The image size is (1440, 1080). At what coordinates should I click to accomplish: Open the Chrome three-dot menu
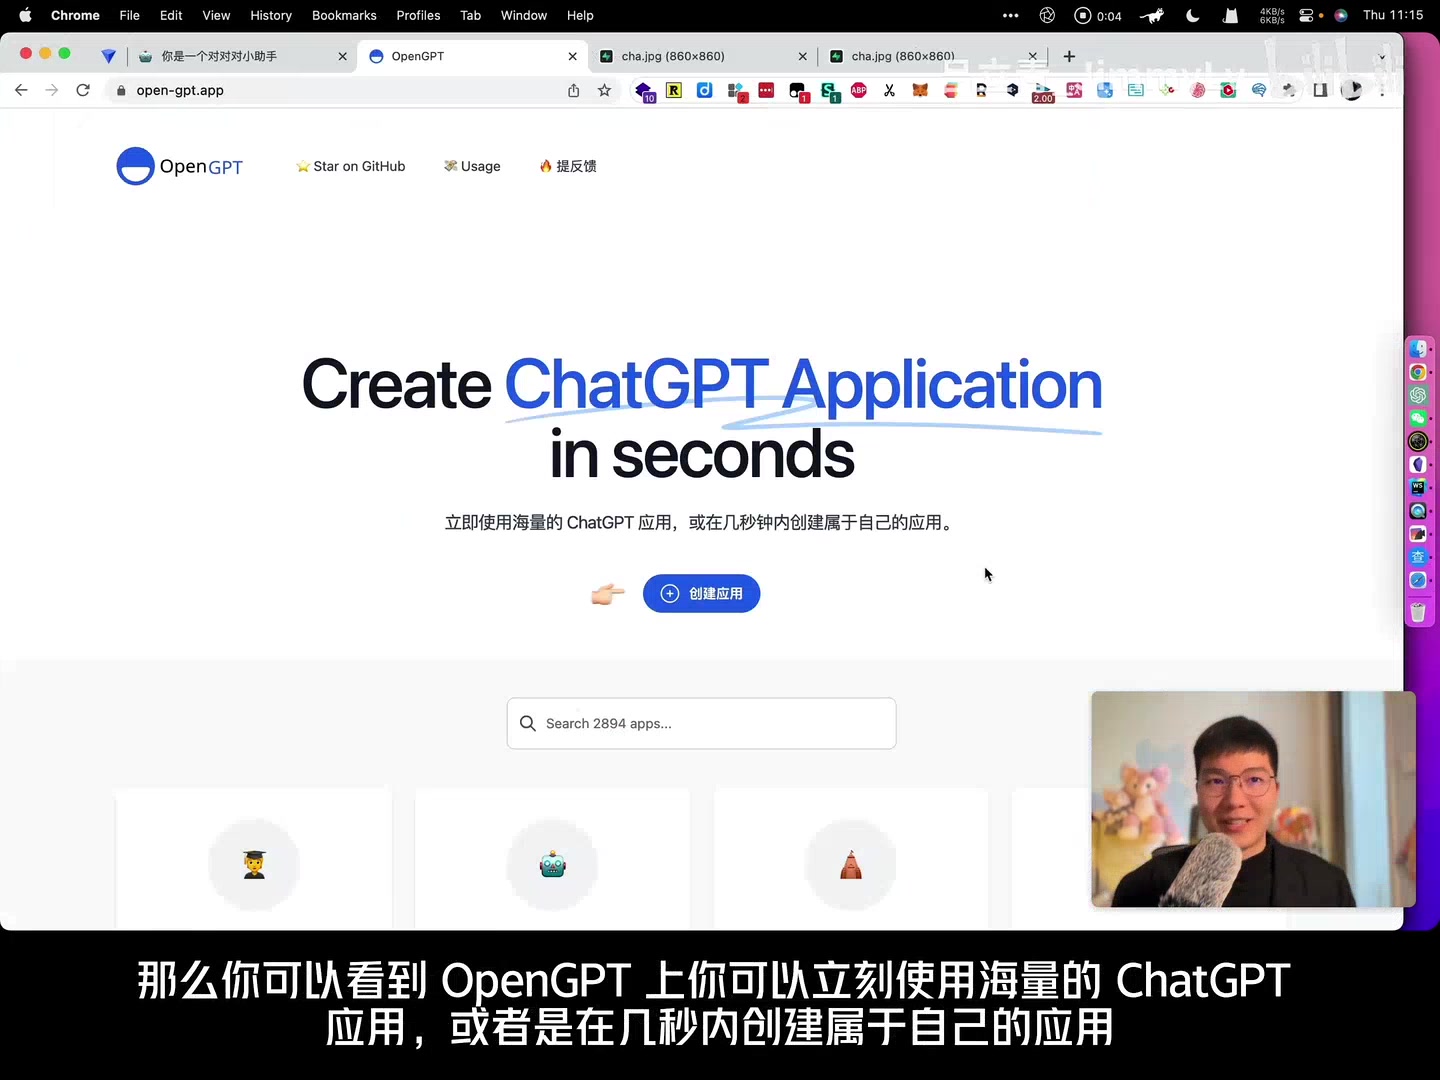1384,90
